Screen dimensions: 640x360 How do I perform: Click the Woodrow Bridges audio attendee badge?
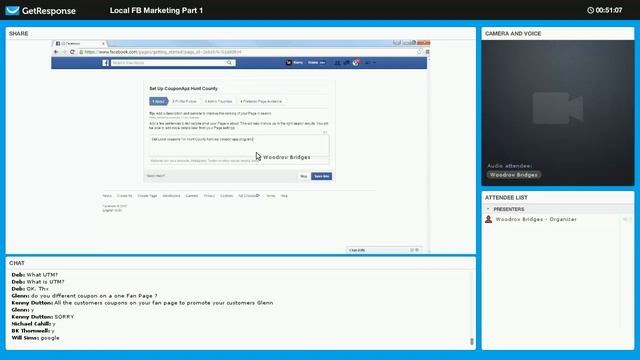click(x=513, y=175)
